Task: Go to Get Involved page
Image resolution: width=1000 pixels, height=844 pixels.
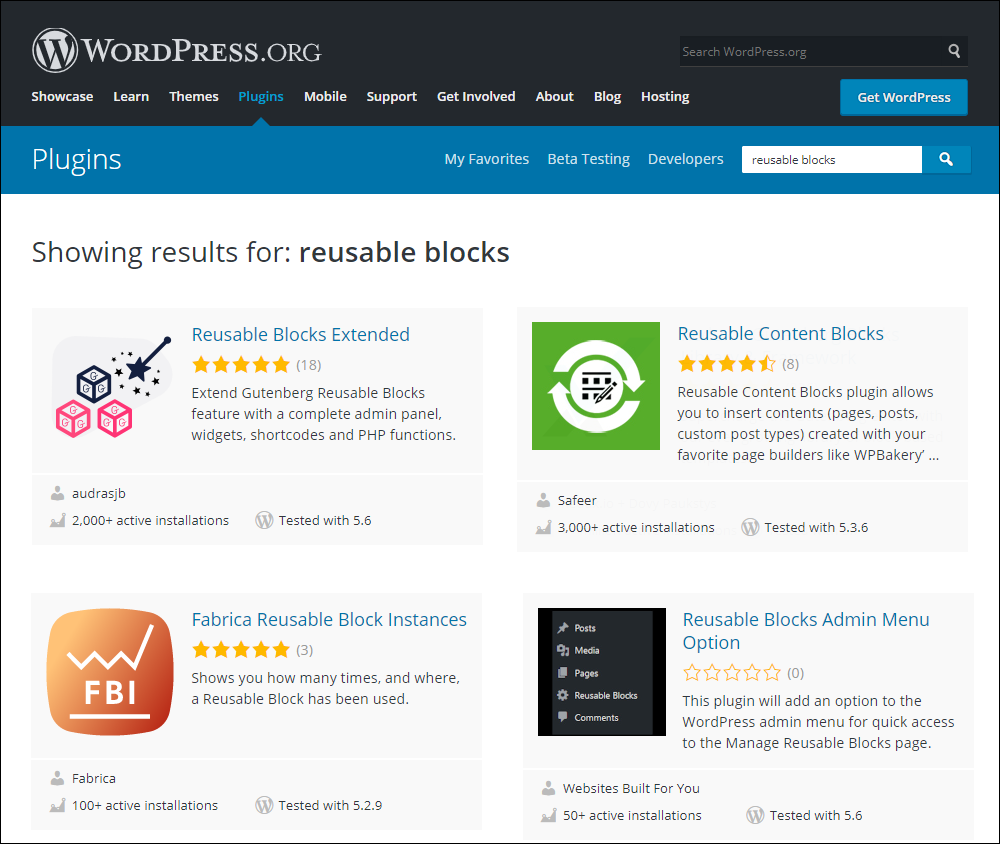Action: pos(476,96)
